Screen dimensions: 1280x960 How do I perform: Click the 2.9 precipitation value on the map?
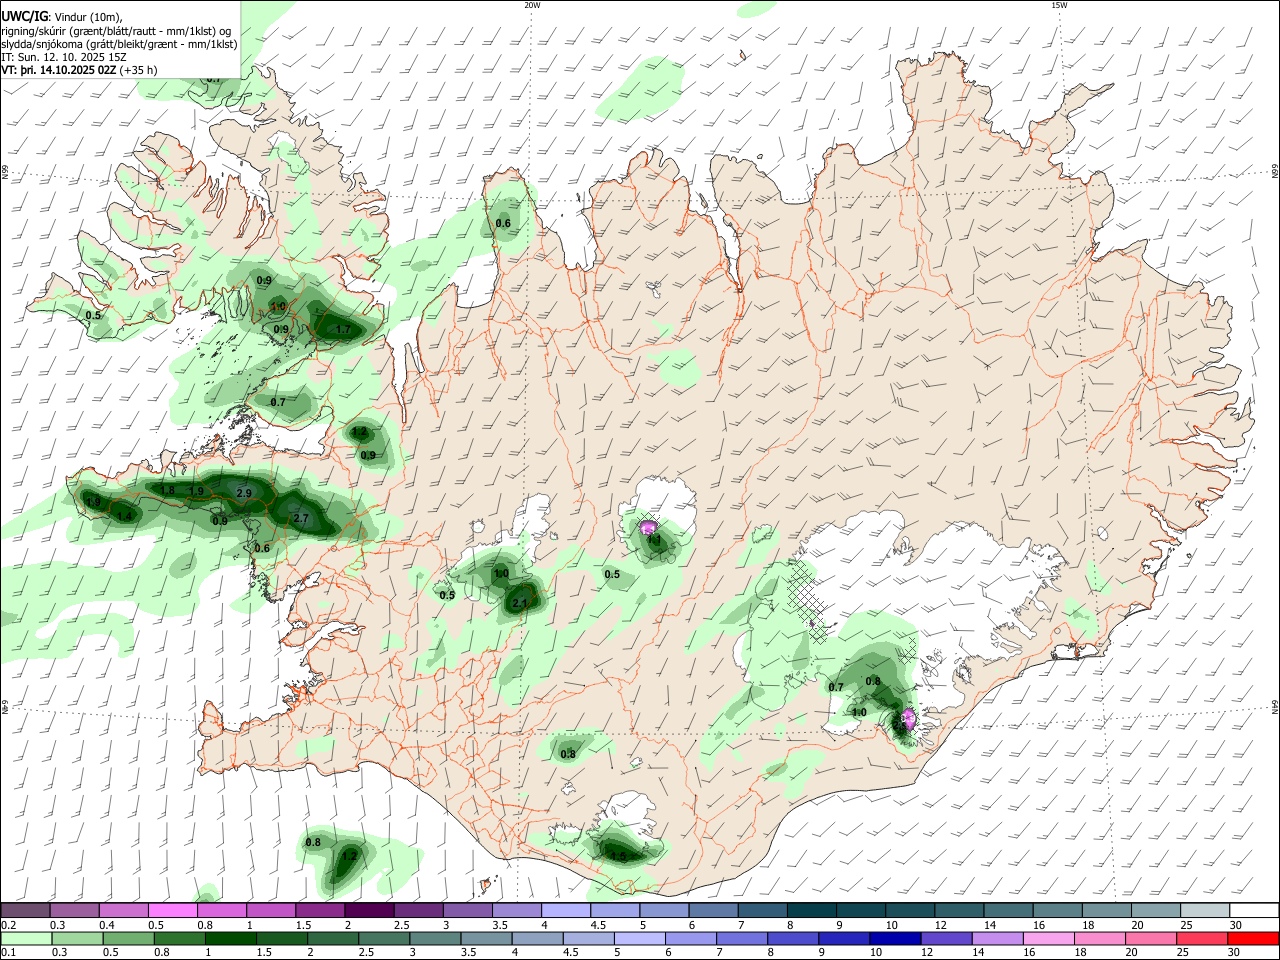click(244, 494)
